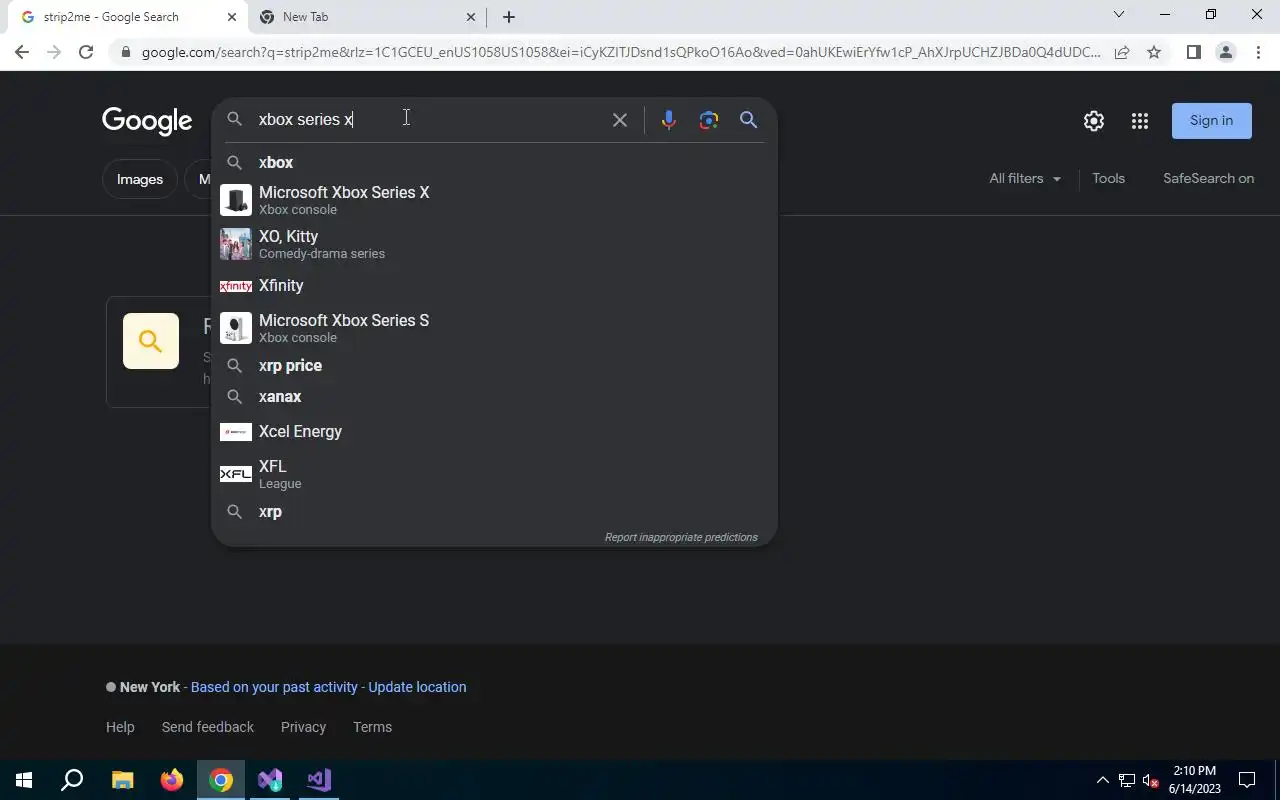The height and width of the screenshot is (800, 1280).
Task: Open Visual Studio Installer taskbar icon
Action: 270,780
